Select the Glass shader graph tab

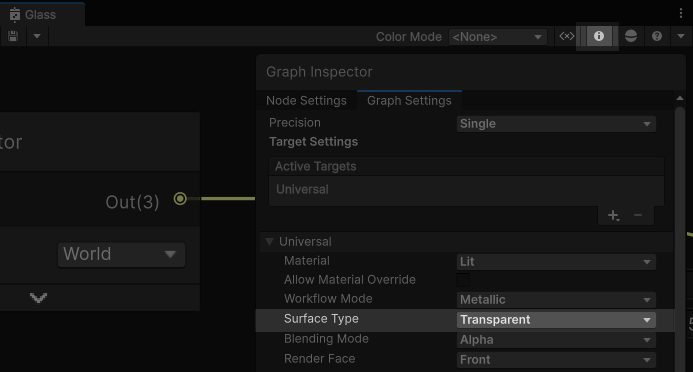click(42, 15)
